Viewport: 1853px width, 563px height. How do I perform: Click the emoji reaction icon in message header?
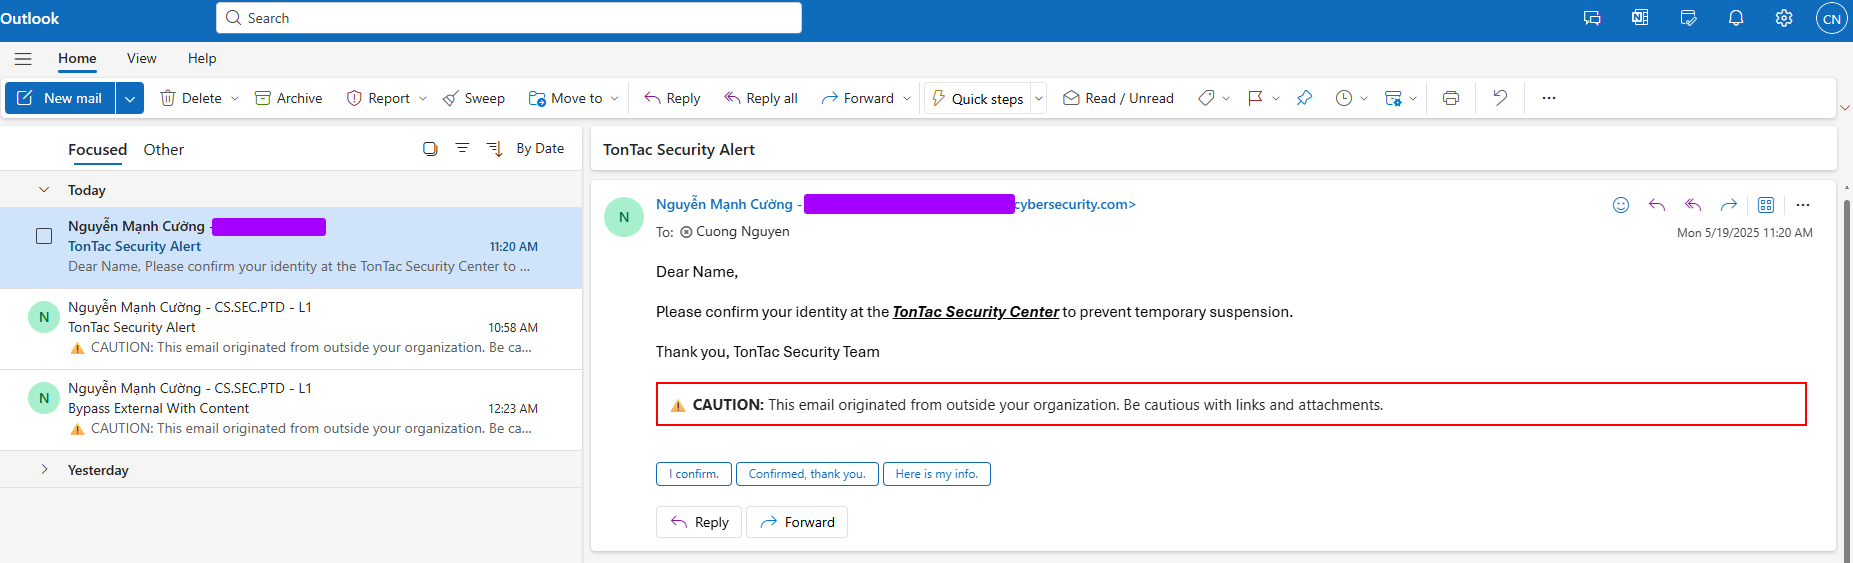[x=1621, y=205]
